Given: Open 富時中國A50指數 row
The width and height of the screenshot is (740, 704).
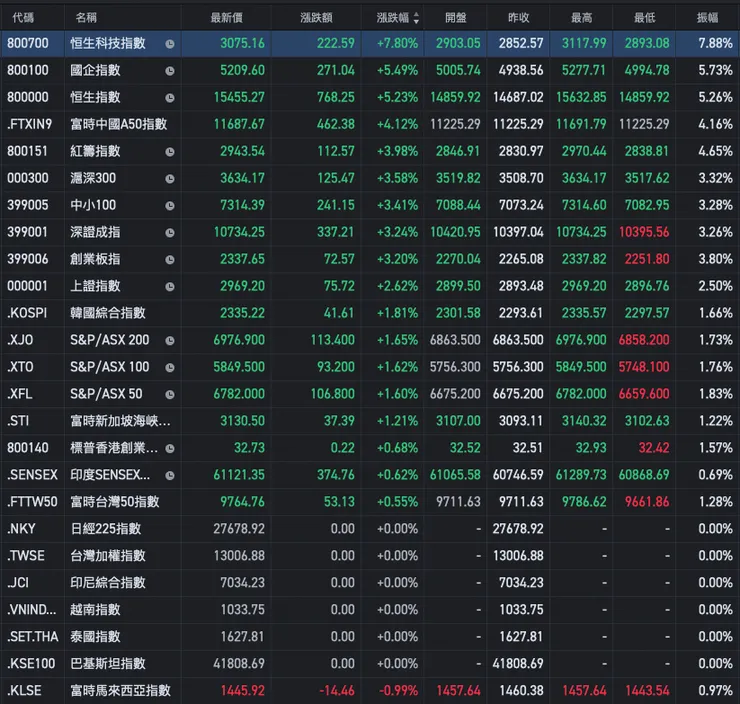Looking at the screenshot, I should coord(370,124).
